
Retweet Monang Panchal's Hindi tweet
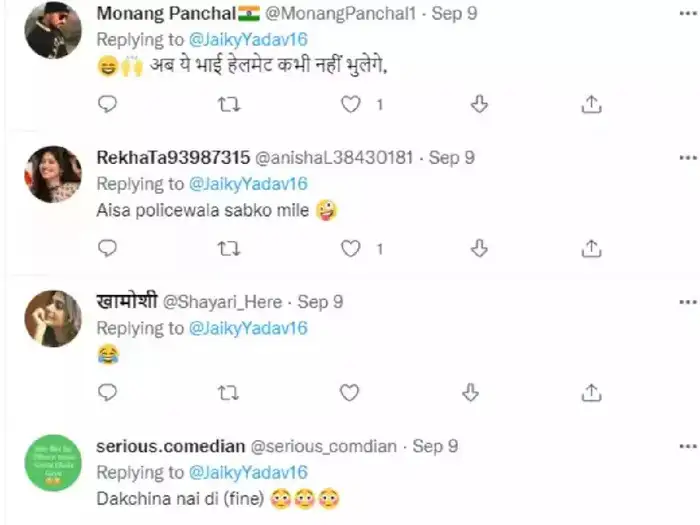tap(229, 104)
